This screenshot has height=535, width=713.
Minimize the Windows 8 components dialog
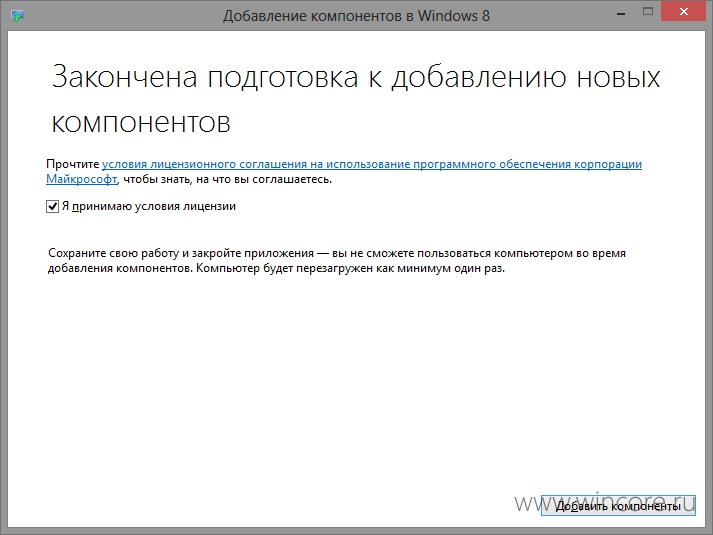pos(621,14)
